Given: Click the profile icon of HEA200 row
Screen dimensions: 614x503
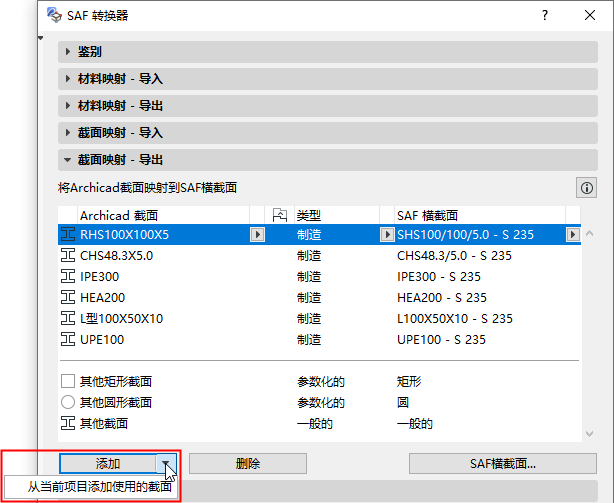Looking at the screenshot, I should pyautogui.click(x=68, y=297).
